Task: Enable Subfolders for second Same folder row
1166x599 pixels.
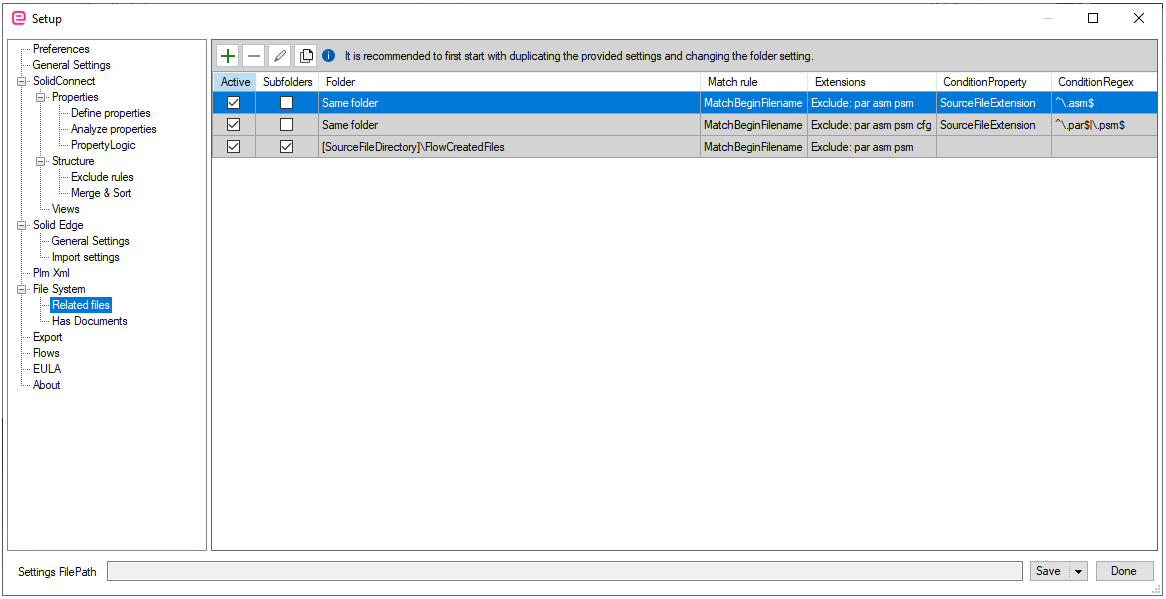Action: tap(286, 125)
